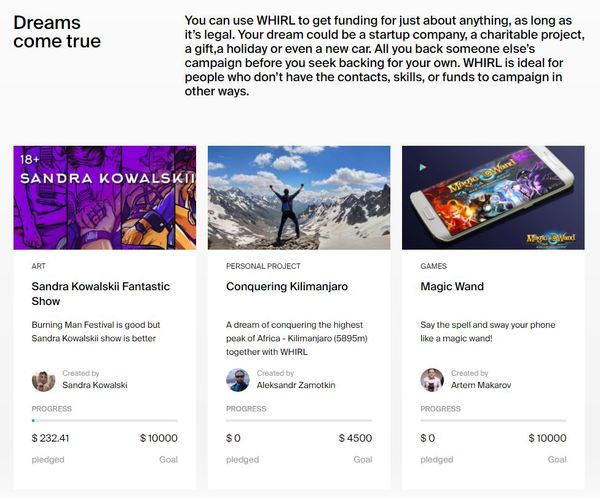Select the GAMES category label
Screen dimensions: 600x500
434,266
